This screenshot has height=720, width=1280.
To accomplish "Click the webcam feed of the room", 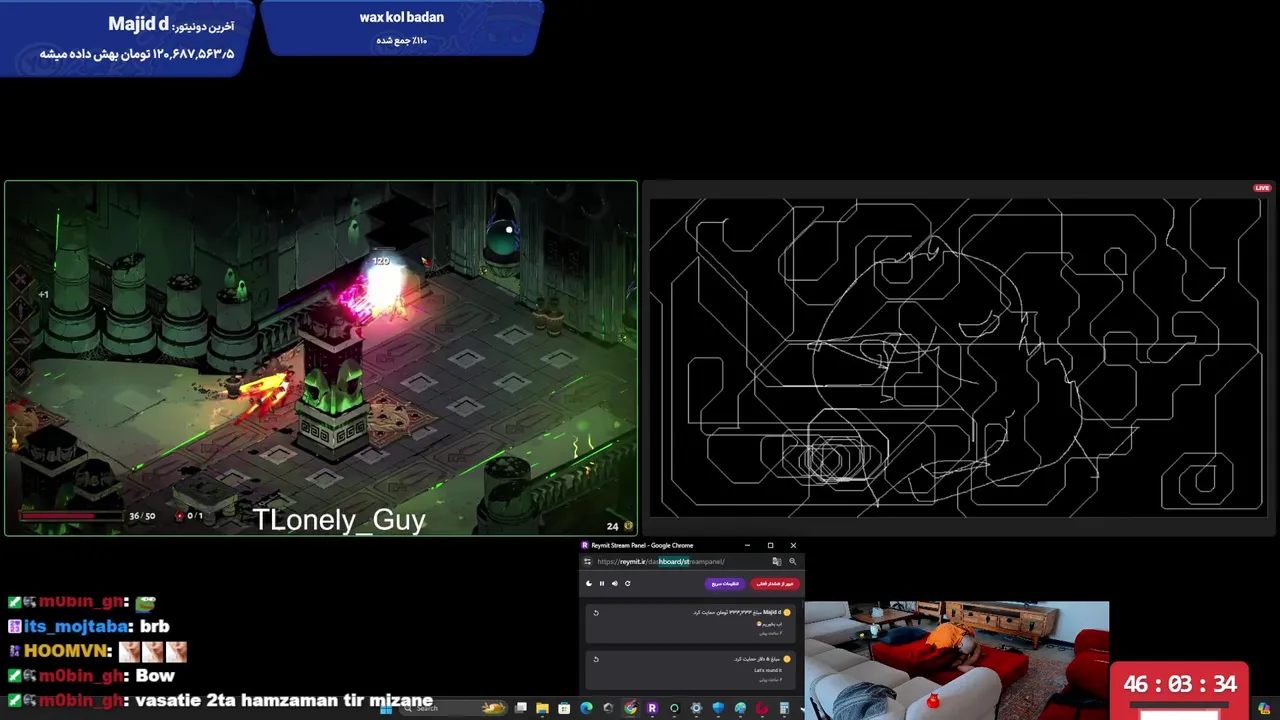I will pyautogui.click(x=956, y=660).
